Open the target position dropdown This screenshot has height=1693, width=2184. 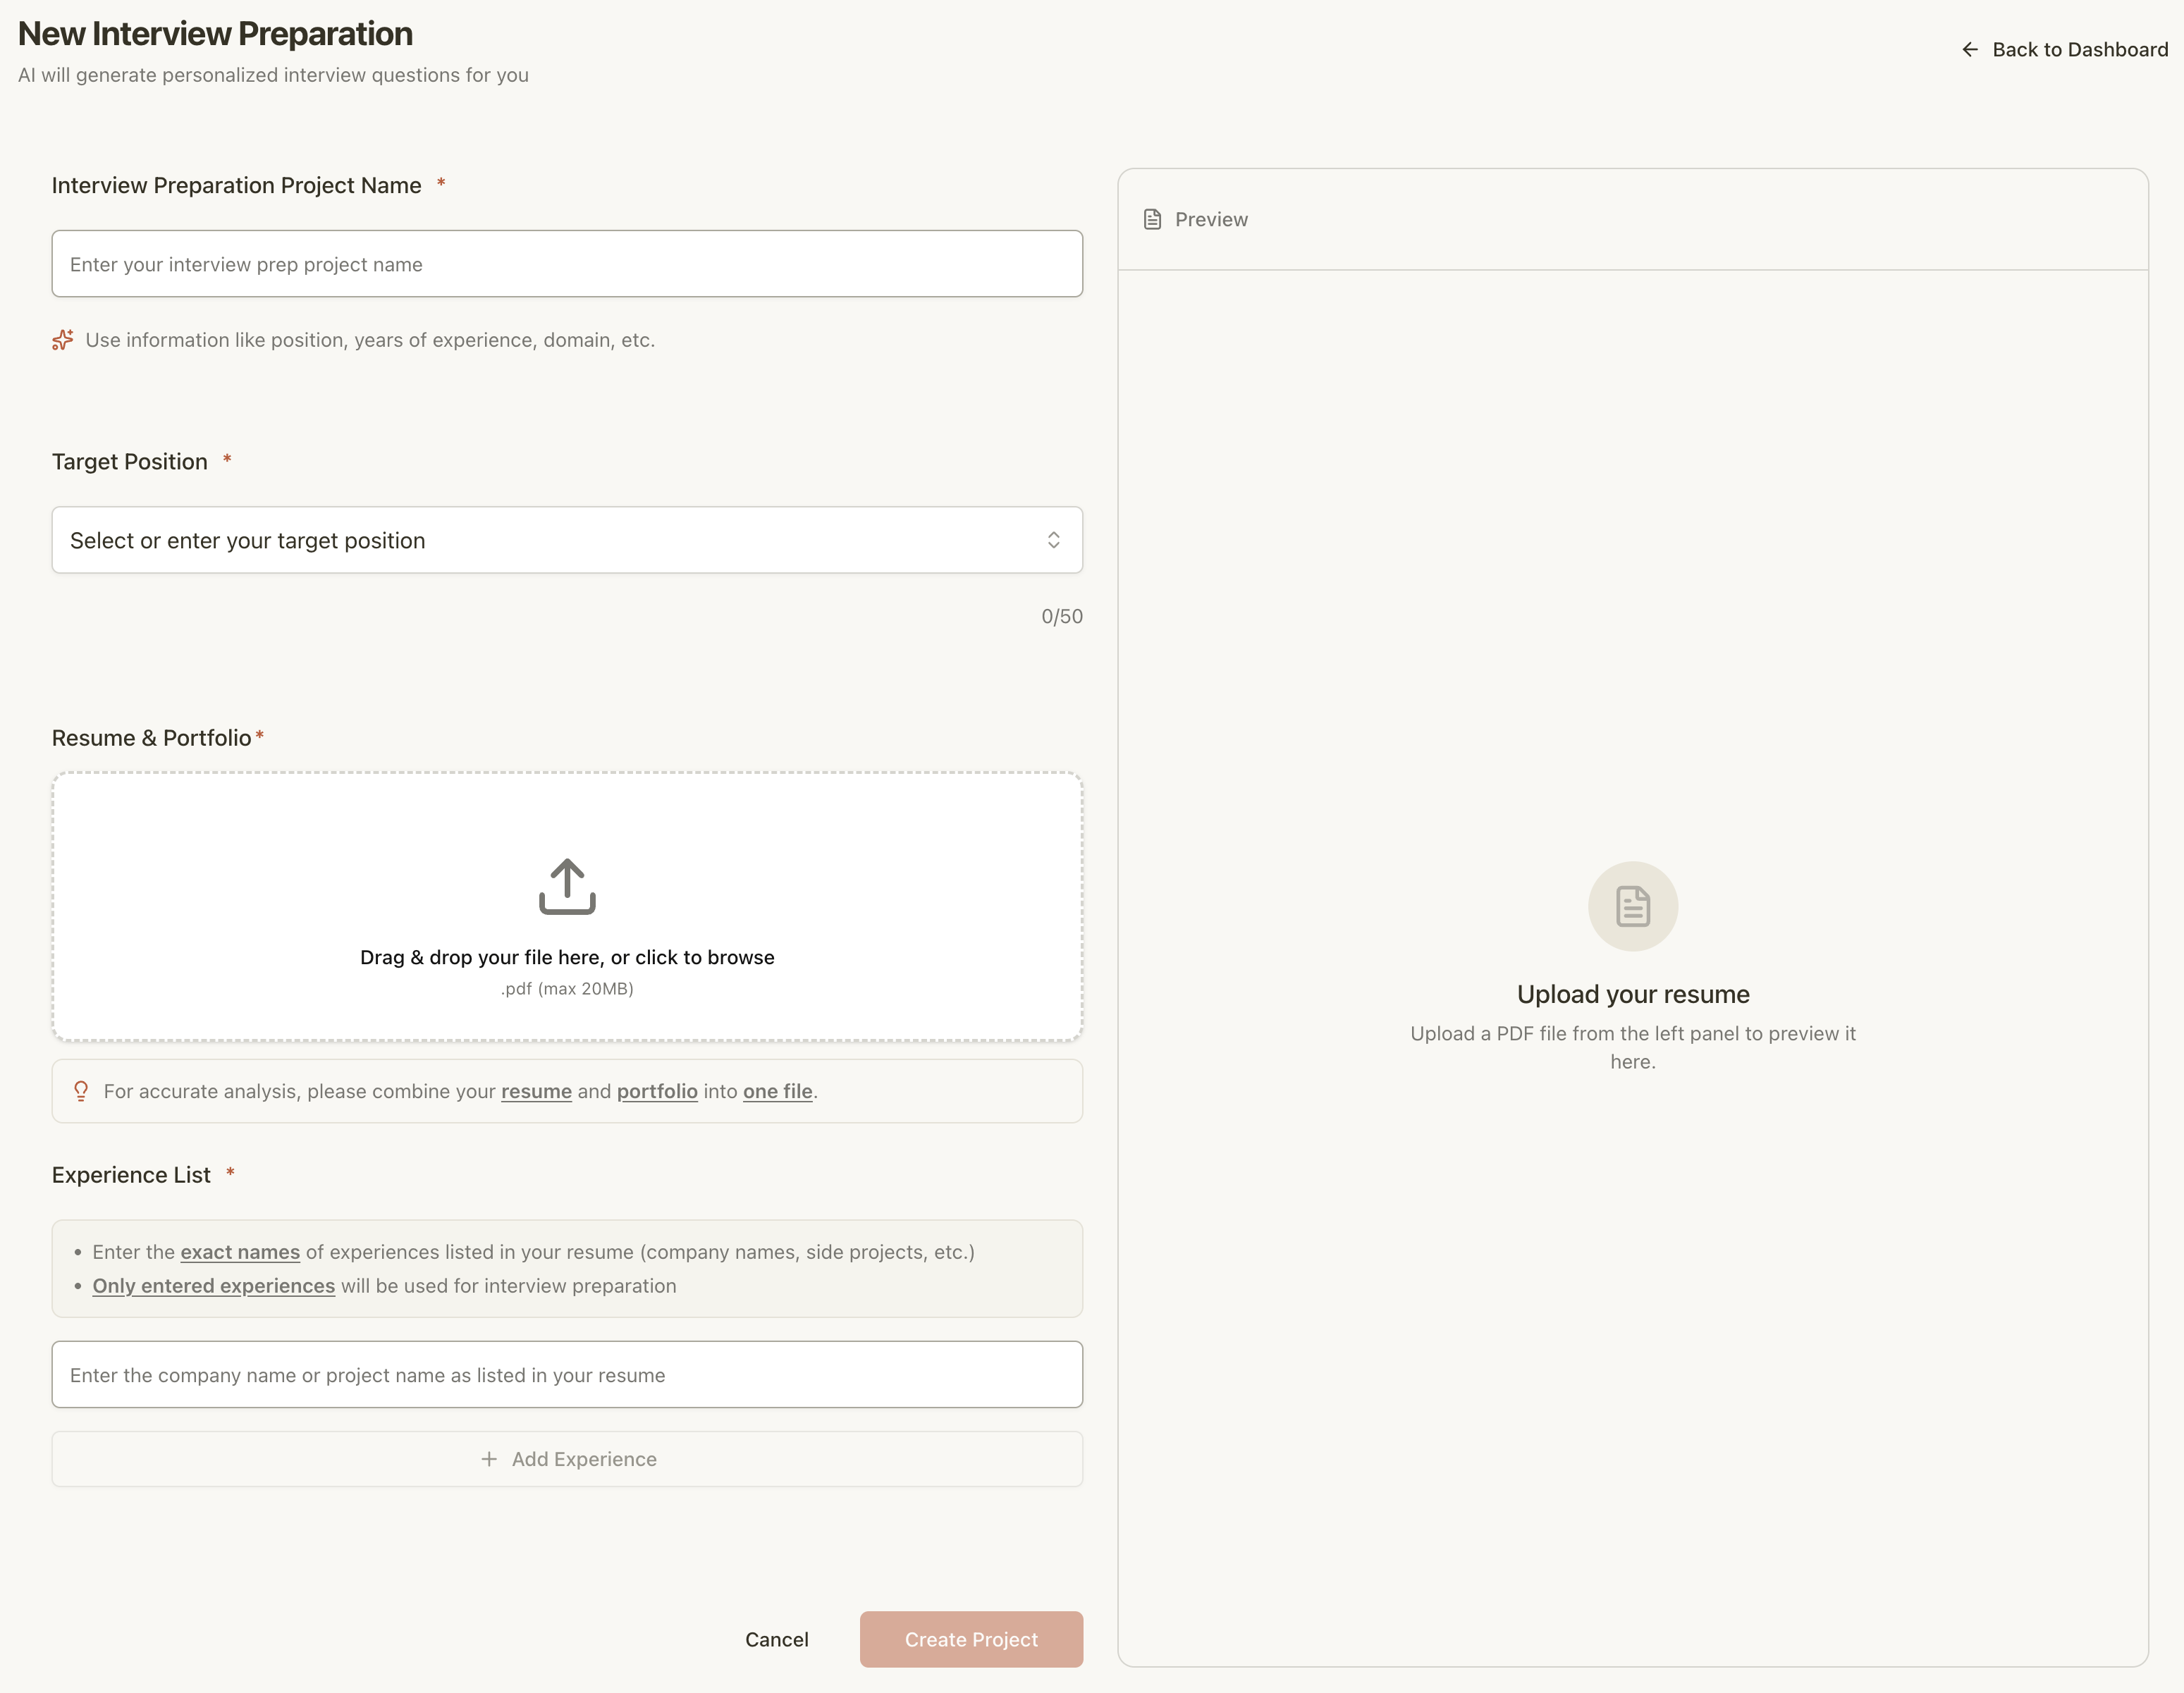tap(567, 540)
